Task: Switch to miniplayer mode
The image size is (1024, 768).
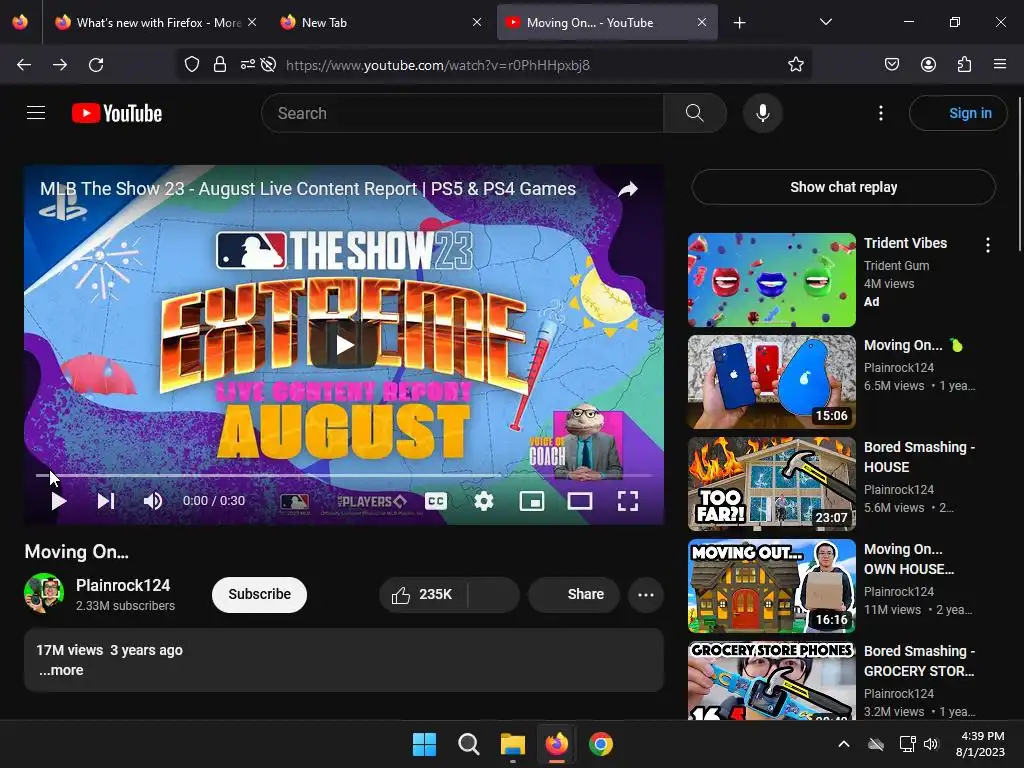Action: click(x=532, y=501)
